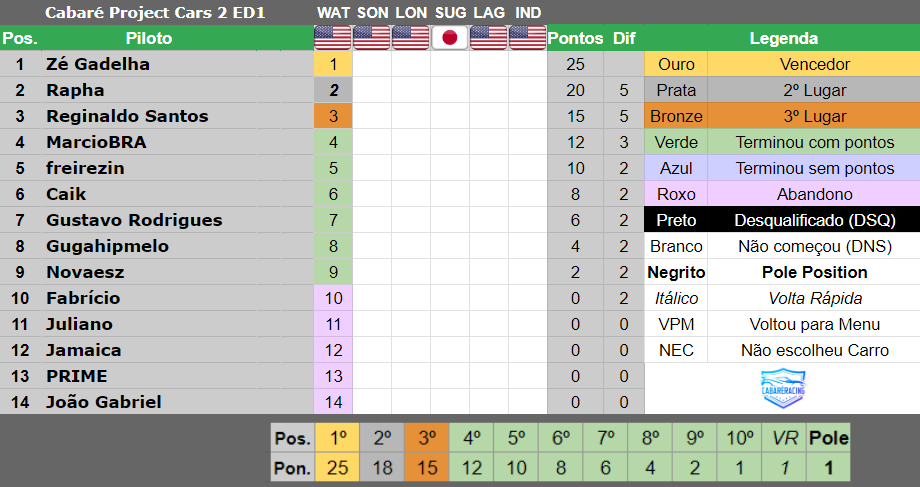
Task: Select Gustavo Rodrigues points value 6
Action: coord(575,220)
